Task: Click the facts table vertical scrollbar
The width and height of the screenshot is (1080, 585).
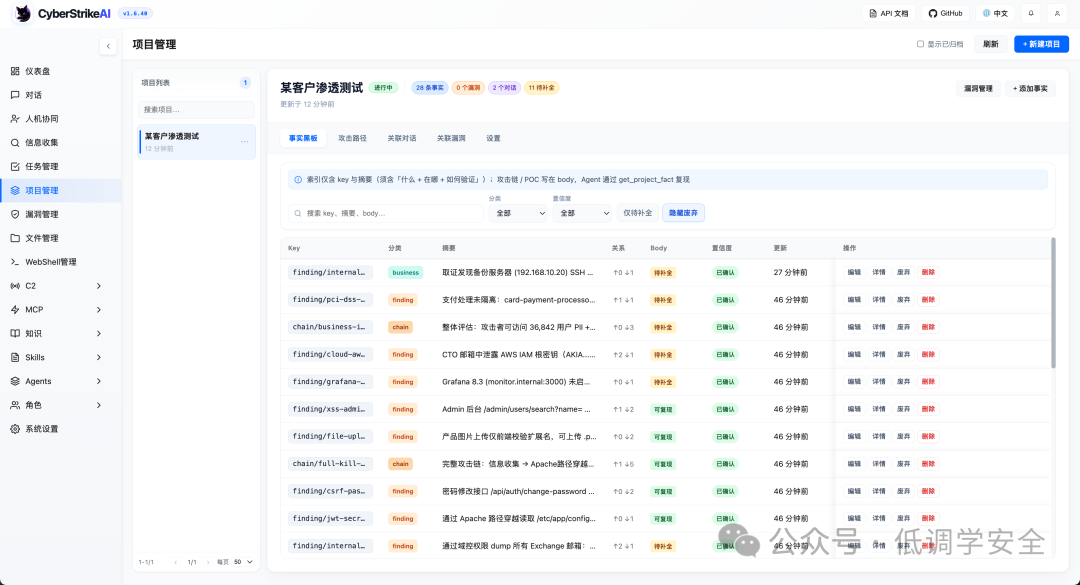Action: [1052, 303]
